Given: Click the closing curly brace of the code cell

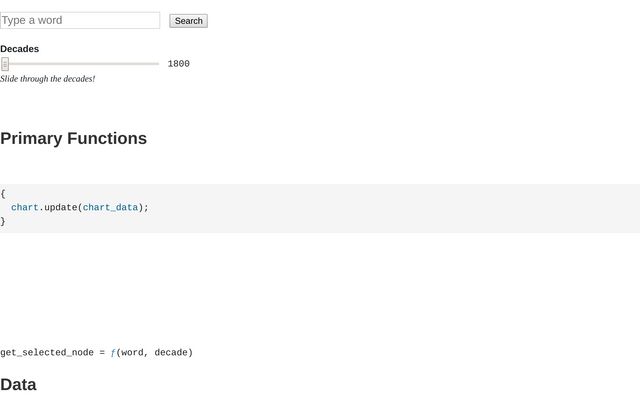Looking at the screenshot, I should click(x=3, y=221).
